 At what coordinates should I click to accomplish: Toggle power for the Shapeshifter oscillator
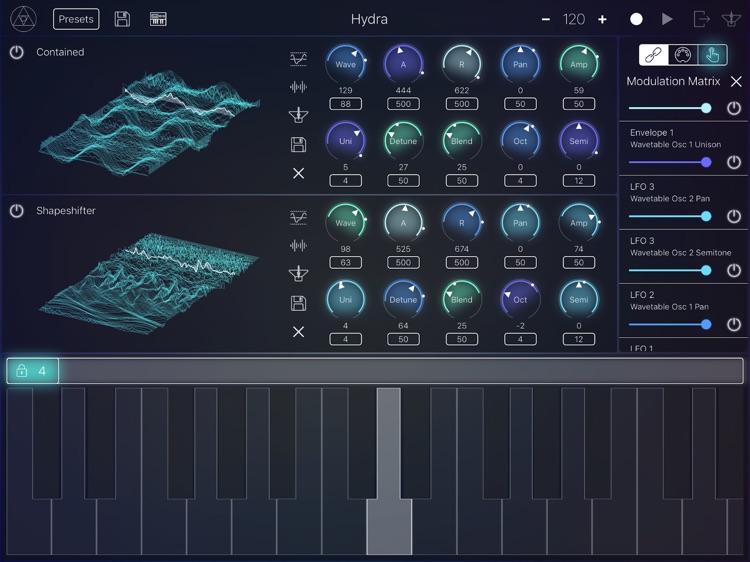pos(17,211)
